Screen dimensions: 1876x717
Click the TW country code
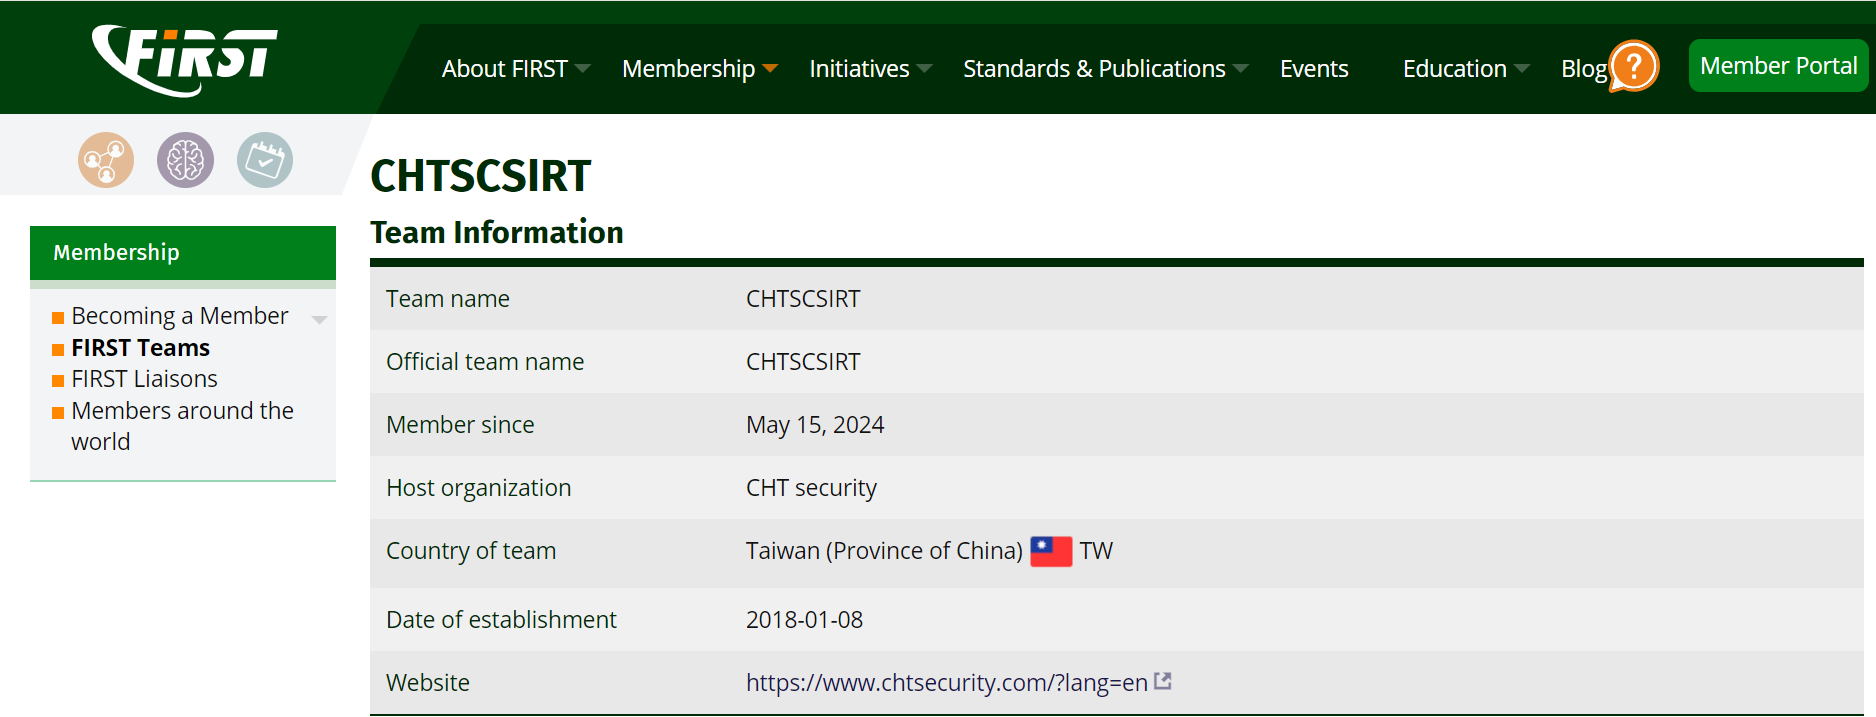point(1096,551)
